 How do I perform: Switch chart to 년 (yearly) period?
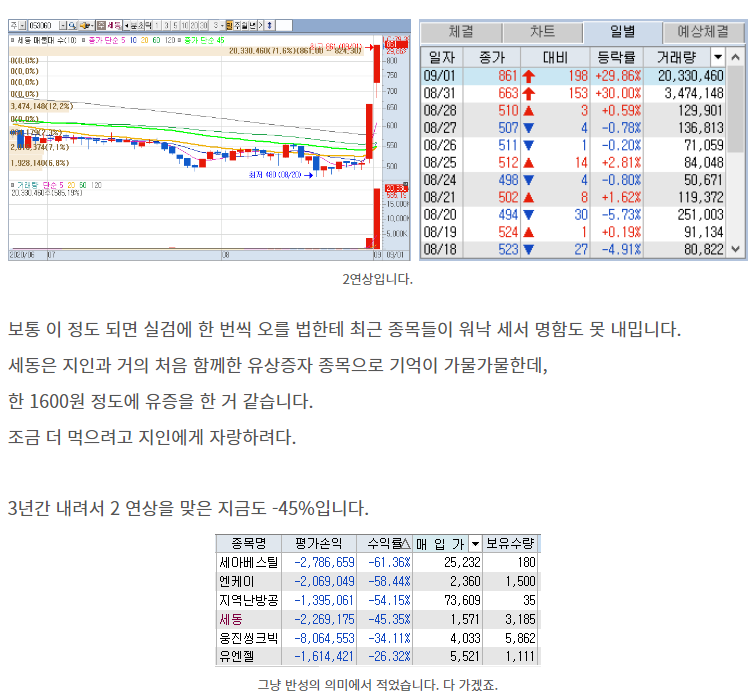pyautogui.click(x=252, y=26)
